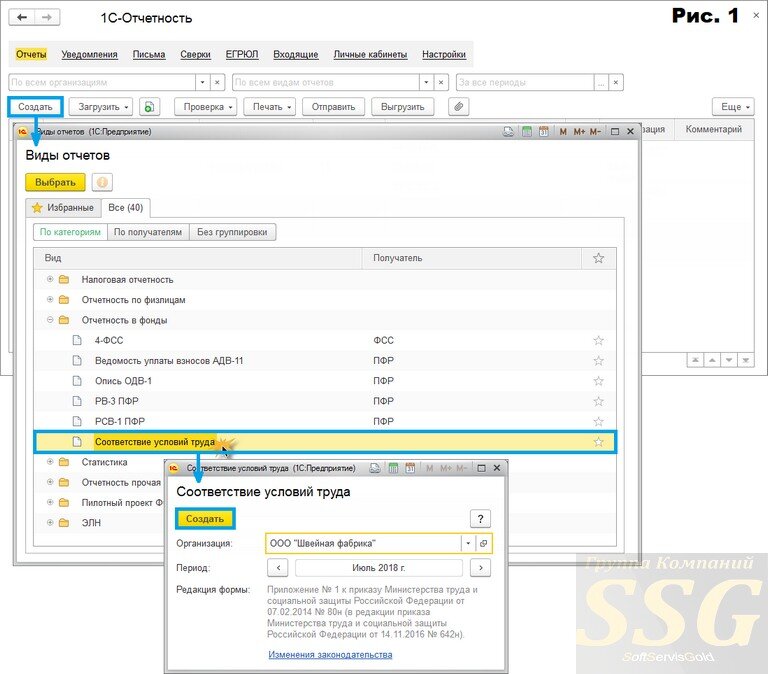Open the period picker ellipsis button

click(601, 82)
